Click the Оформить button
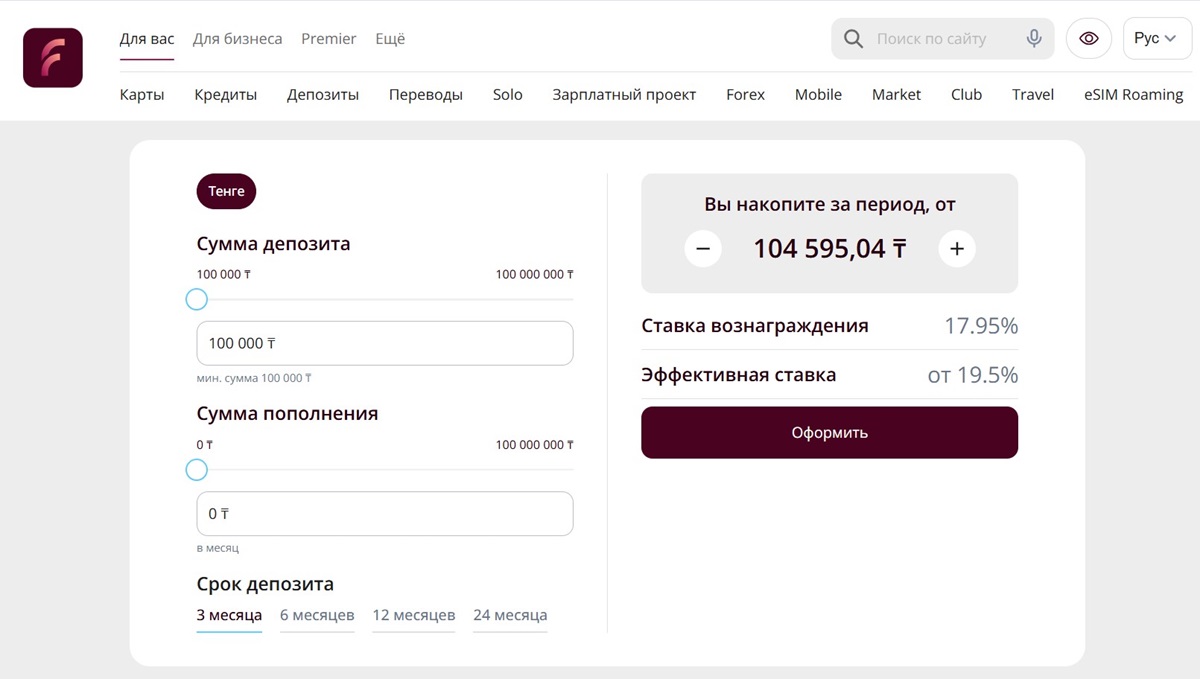Viewport: 1200px width, 679px height. [x=830, y=433]
